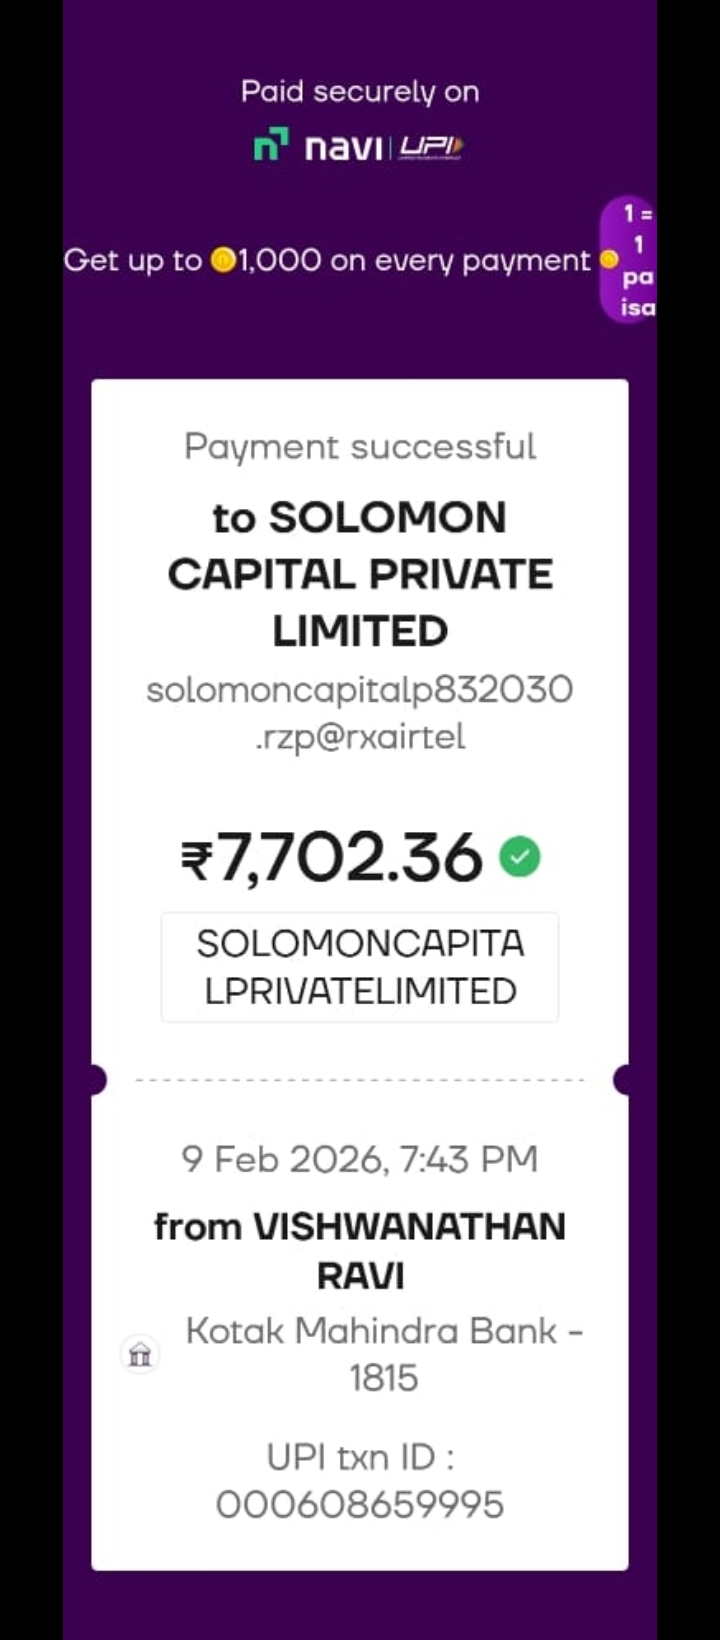Tap the UPI logo beside navi

point(431,147)
